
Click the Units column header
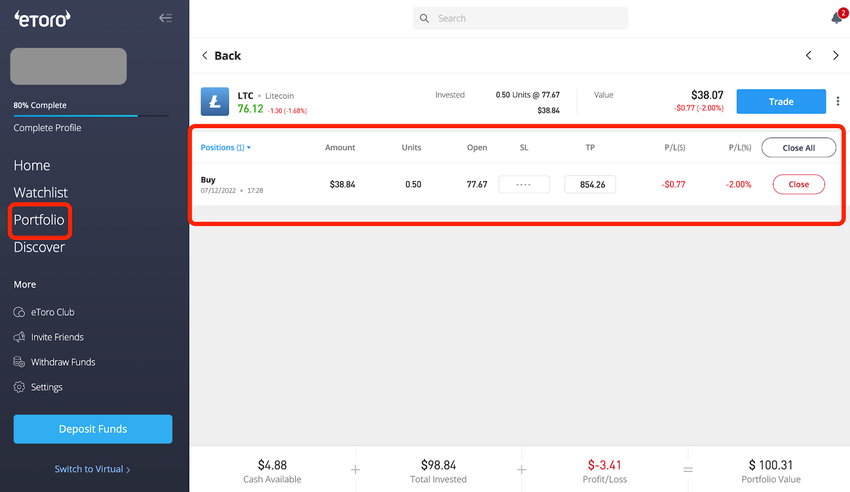411,147
